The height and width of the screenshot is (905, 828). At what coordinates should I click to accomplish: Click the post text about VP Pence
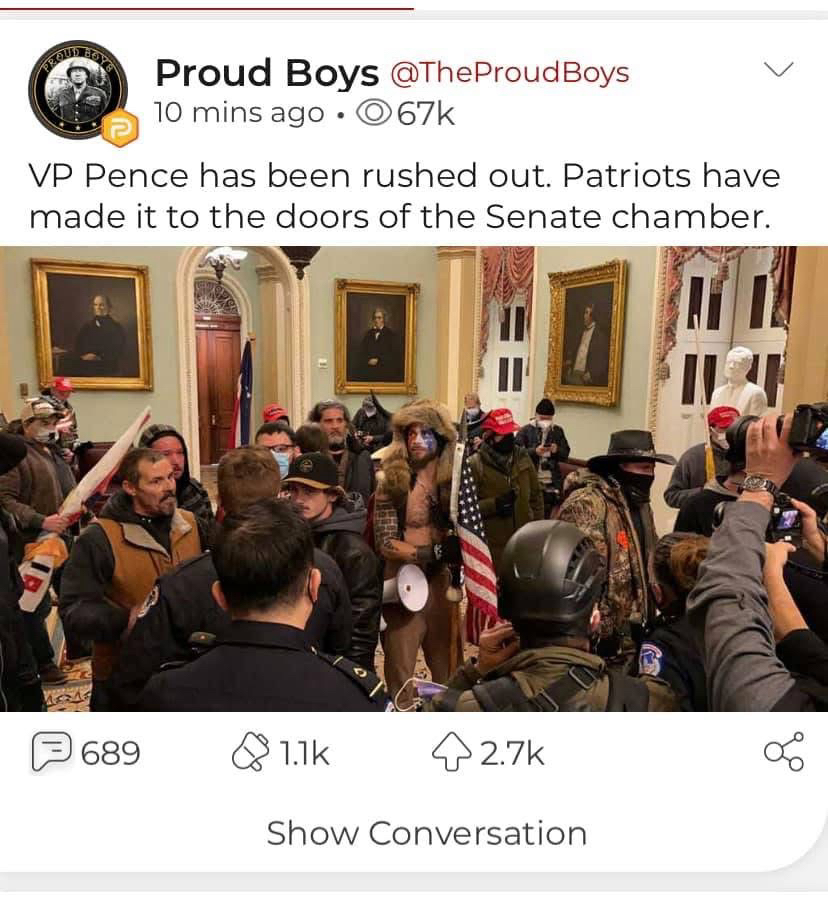(404, 196)
